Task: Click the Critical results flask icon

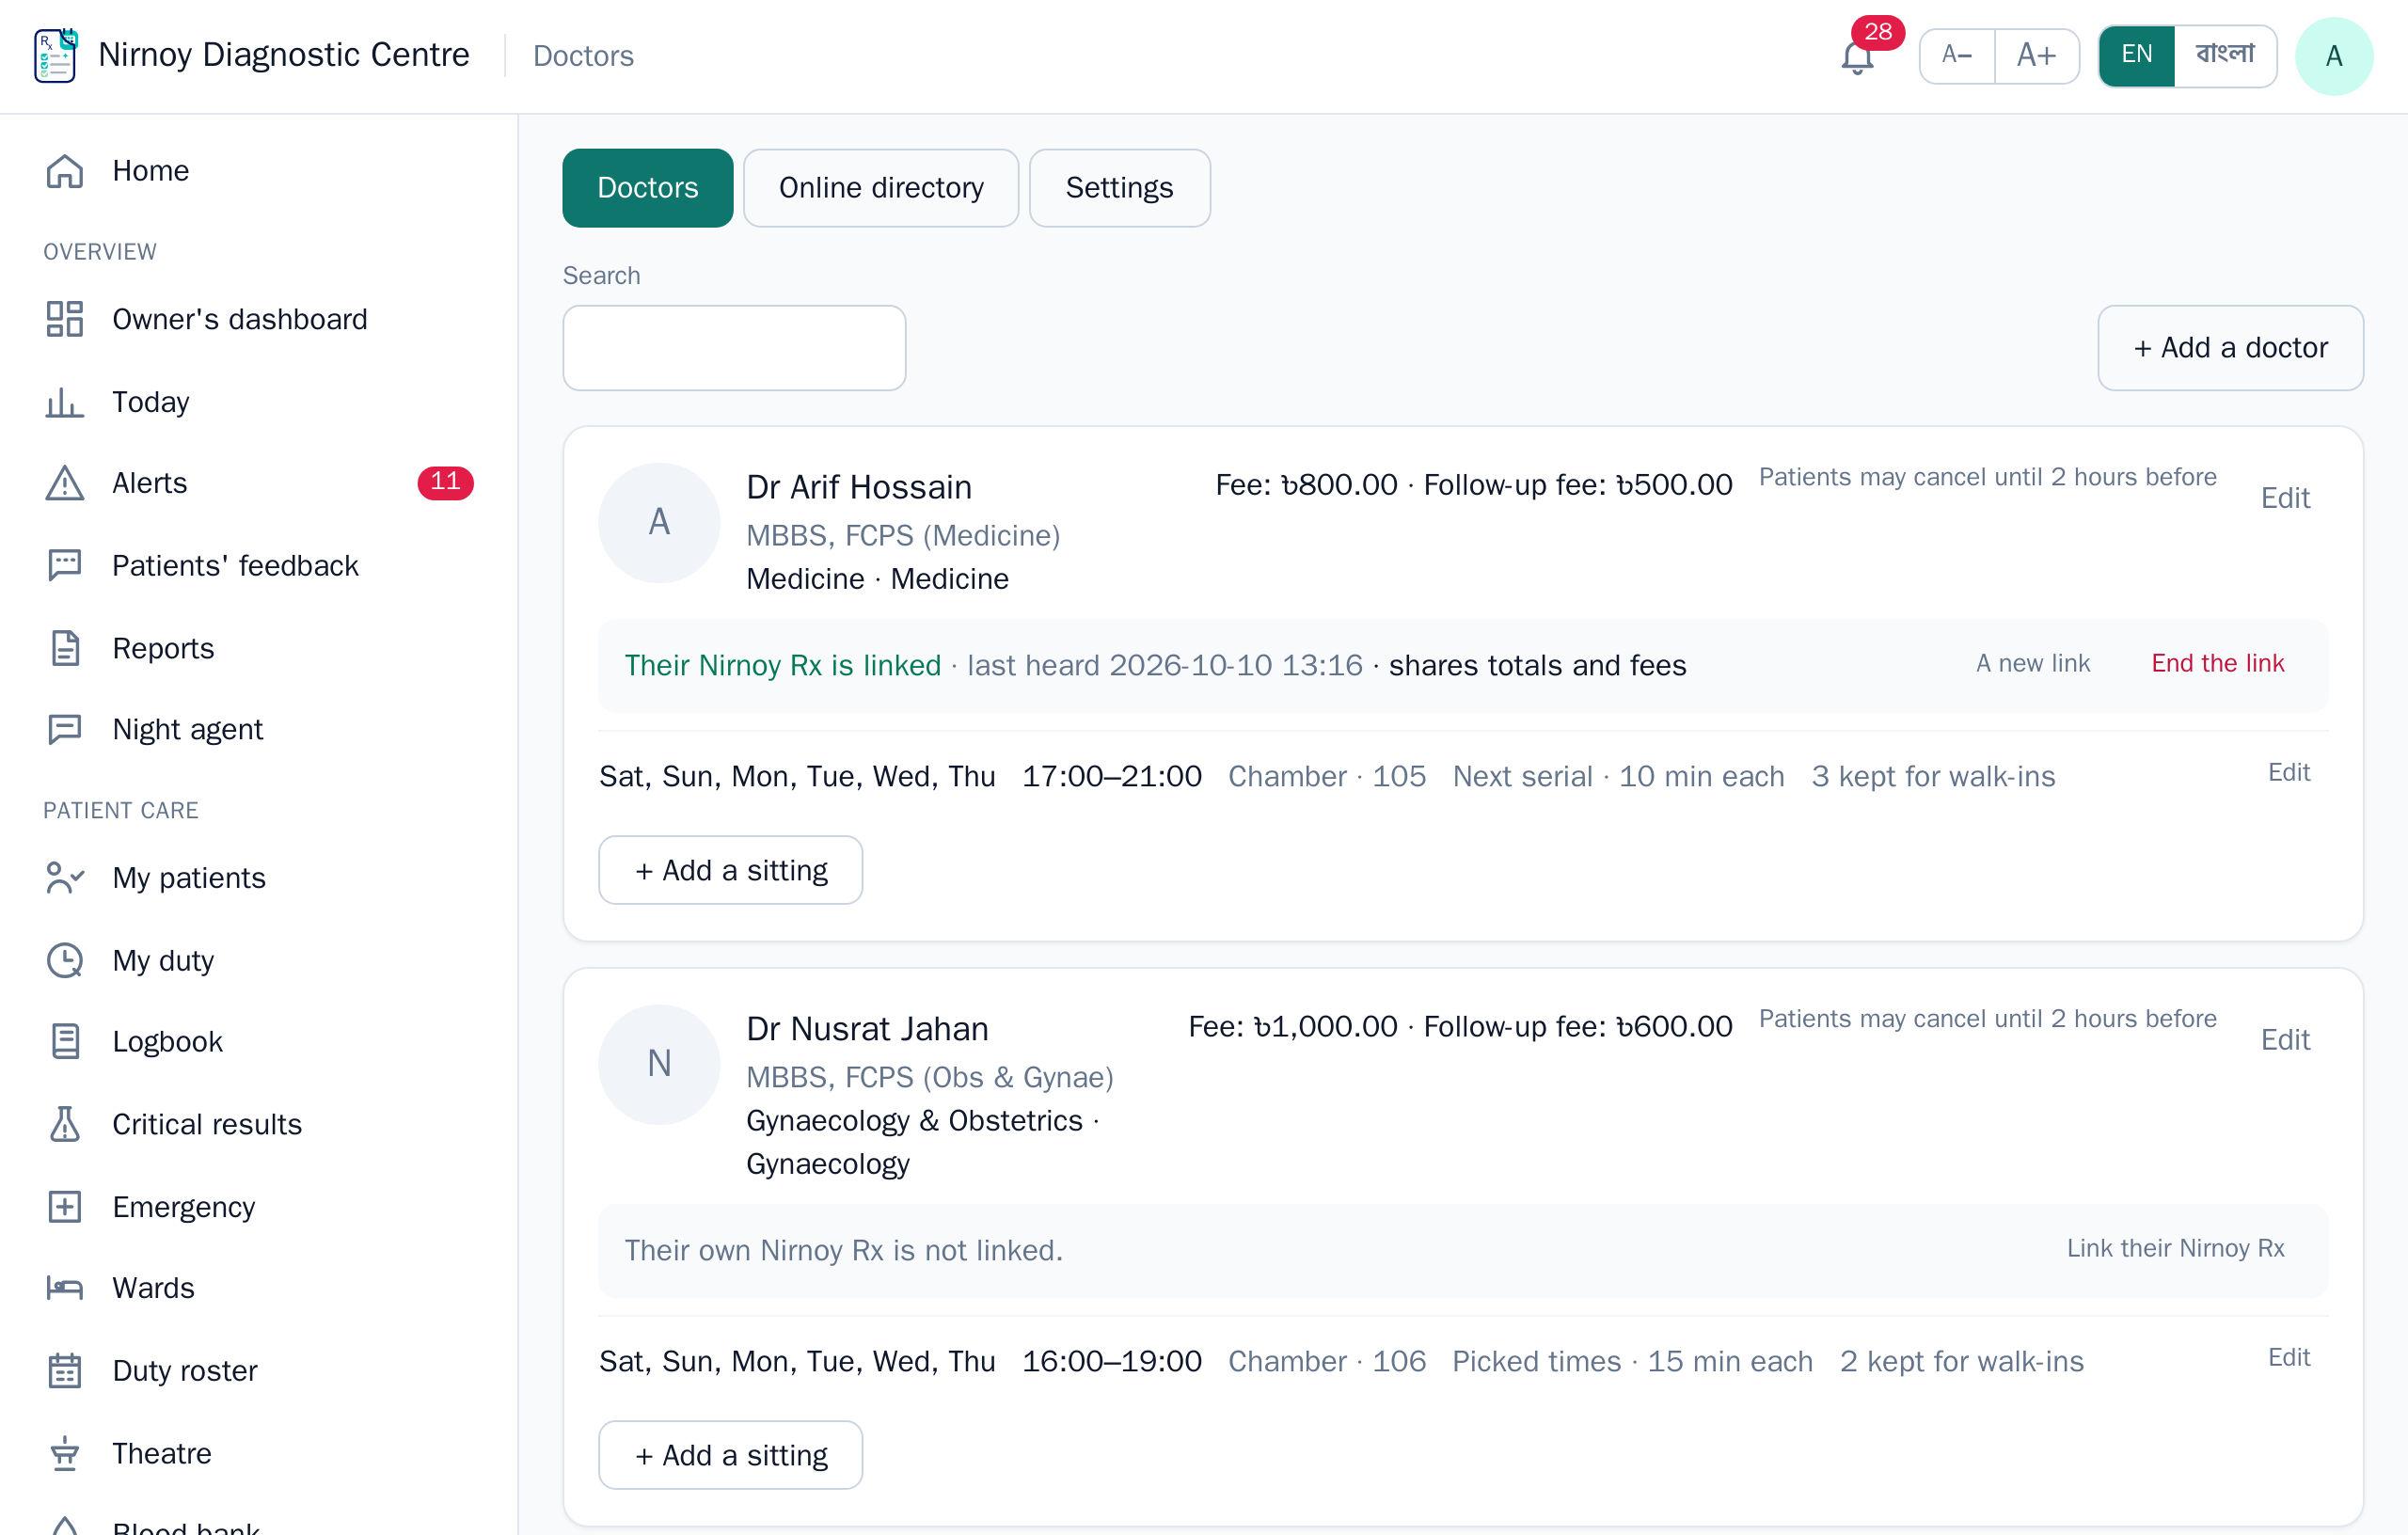Action: point(65,1124)
